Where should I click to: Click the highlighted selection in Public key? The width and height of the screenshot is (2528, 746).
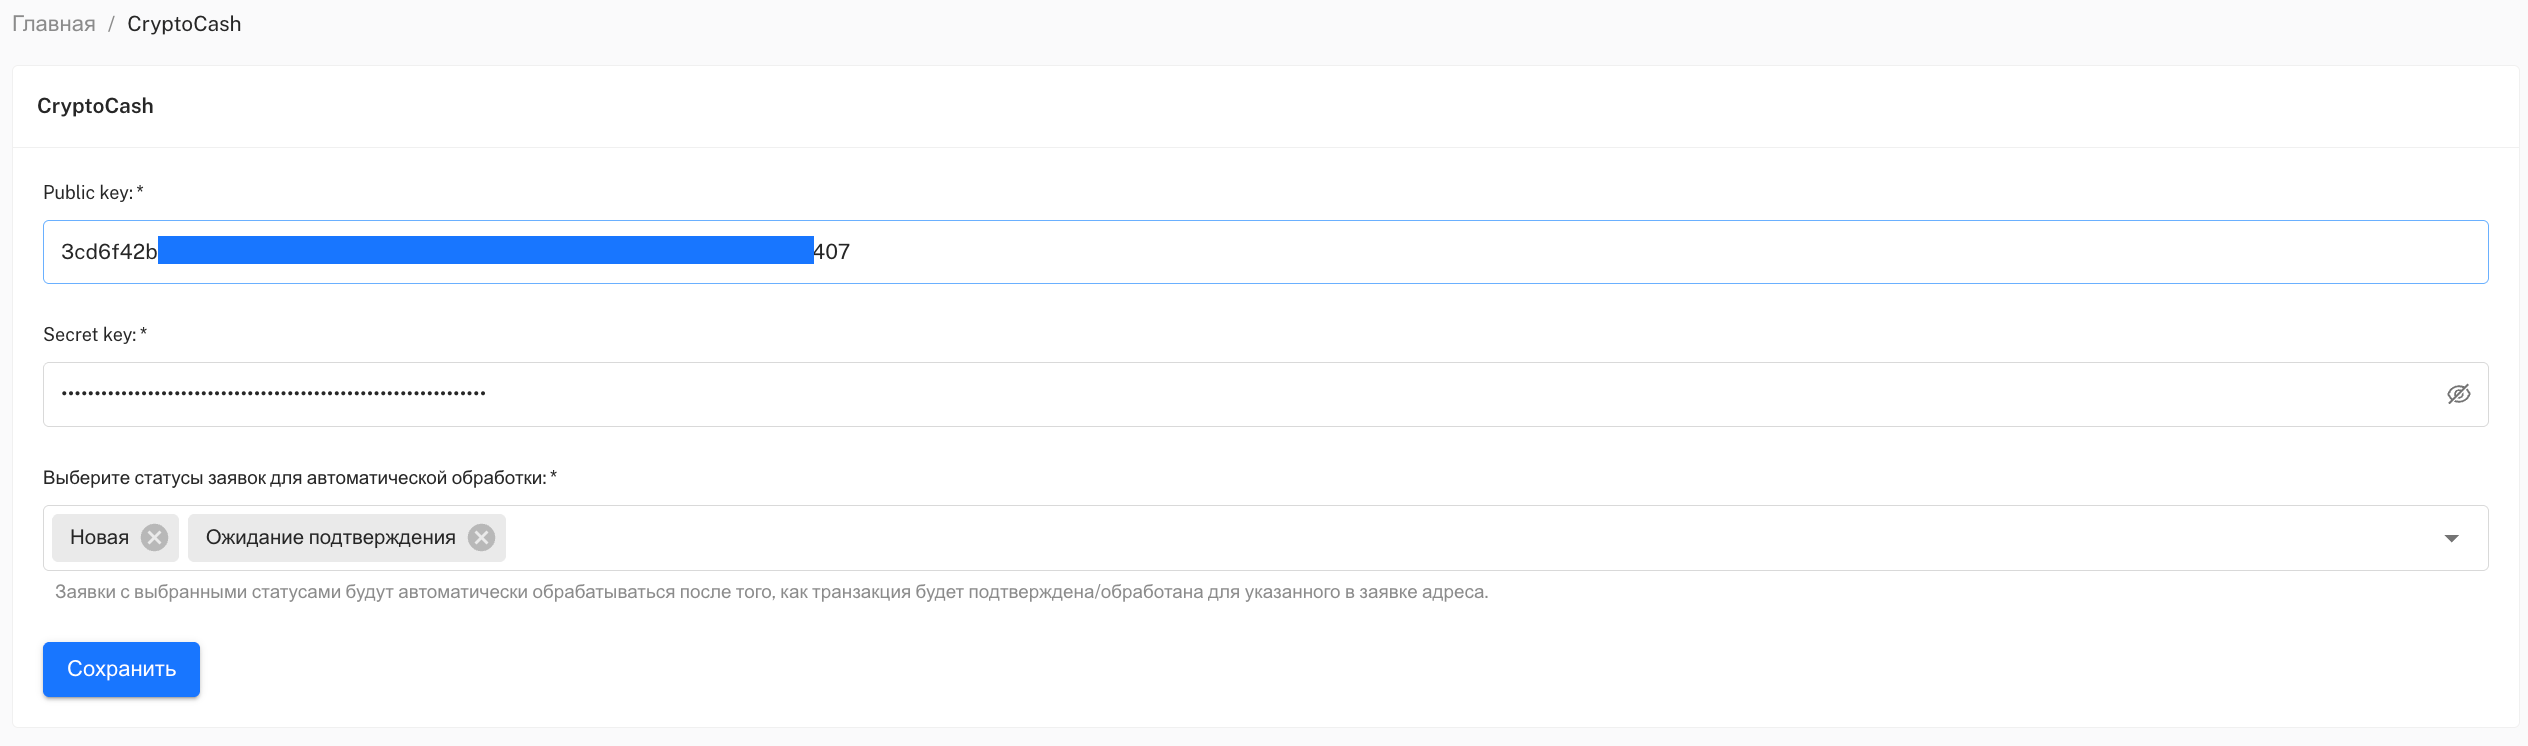(485, 251)
